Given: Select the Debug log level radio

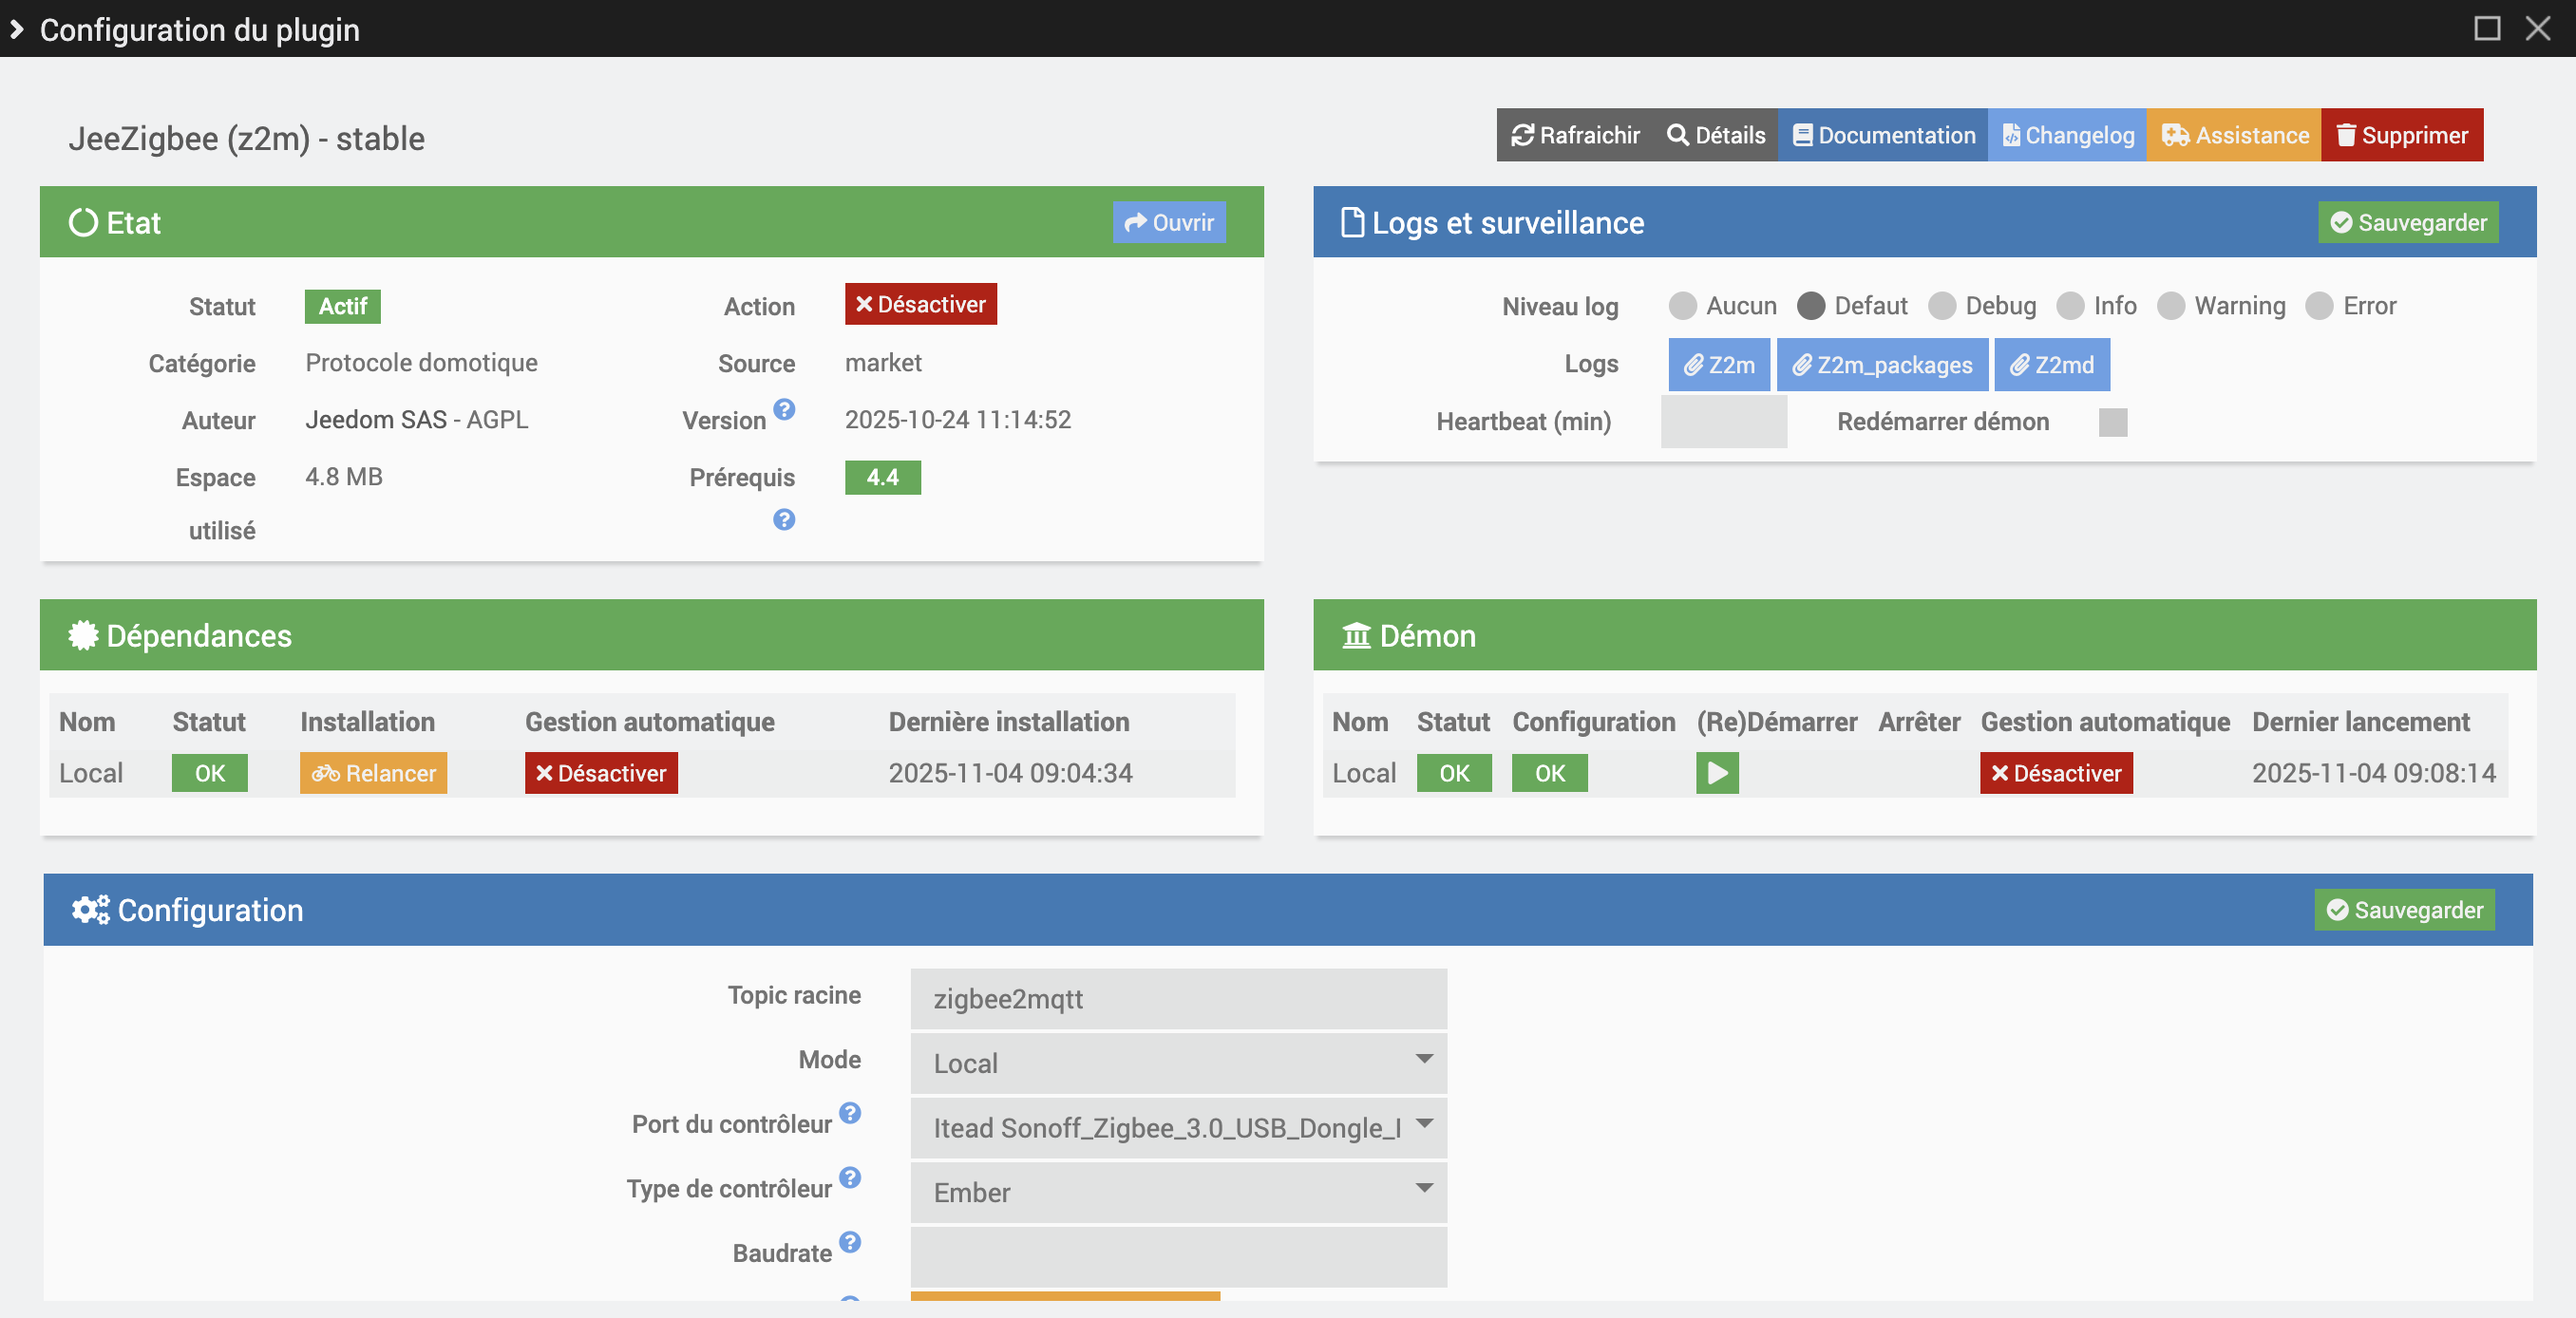Looking at the screenshot, I should tap(1942, 306).
